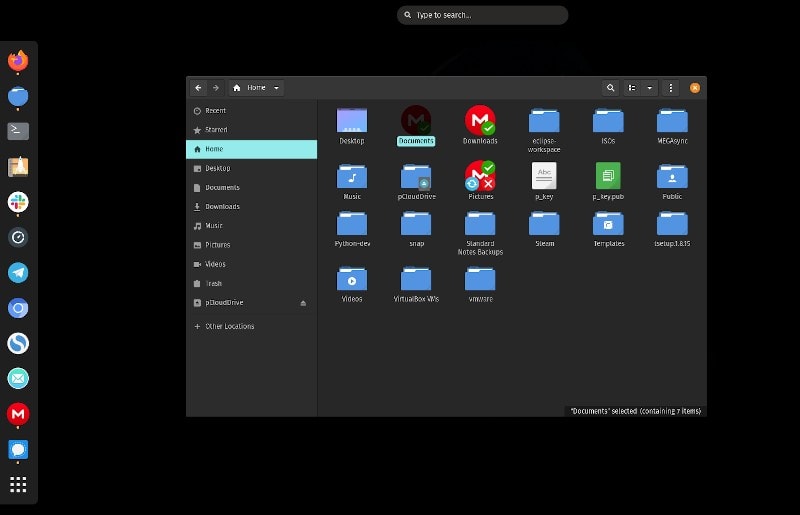
Task: Open Telegram from the dock
Action: point(18,273)
